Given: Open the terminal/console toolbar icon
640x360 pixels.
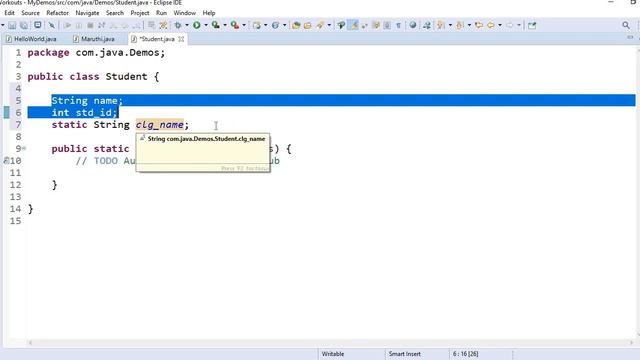Looking at the screenshot, I should tap(38, 25).
